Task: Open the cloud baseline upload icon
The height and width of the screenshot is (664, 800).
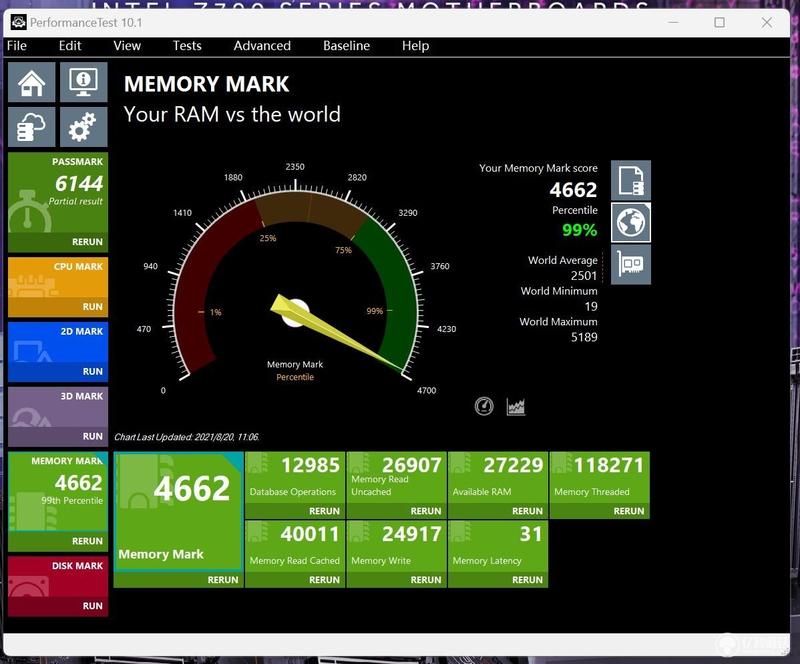Action: click(32, 127)
